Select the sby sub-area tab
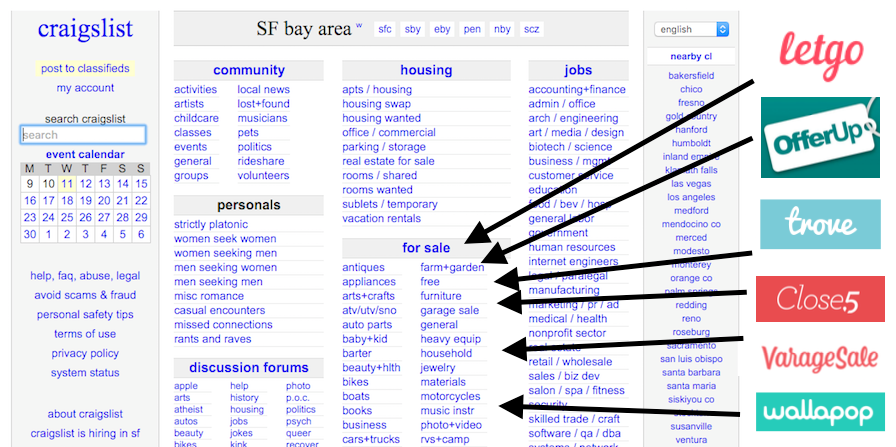896x447 pixels. 413,29
